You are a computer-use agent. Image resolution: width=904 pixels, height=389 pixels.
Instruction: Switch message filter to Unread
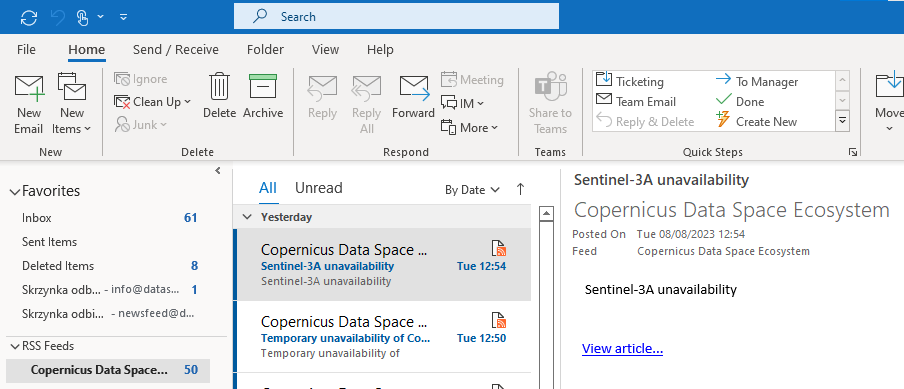[x=319, y=188]
